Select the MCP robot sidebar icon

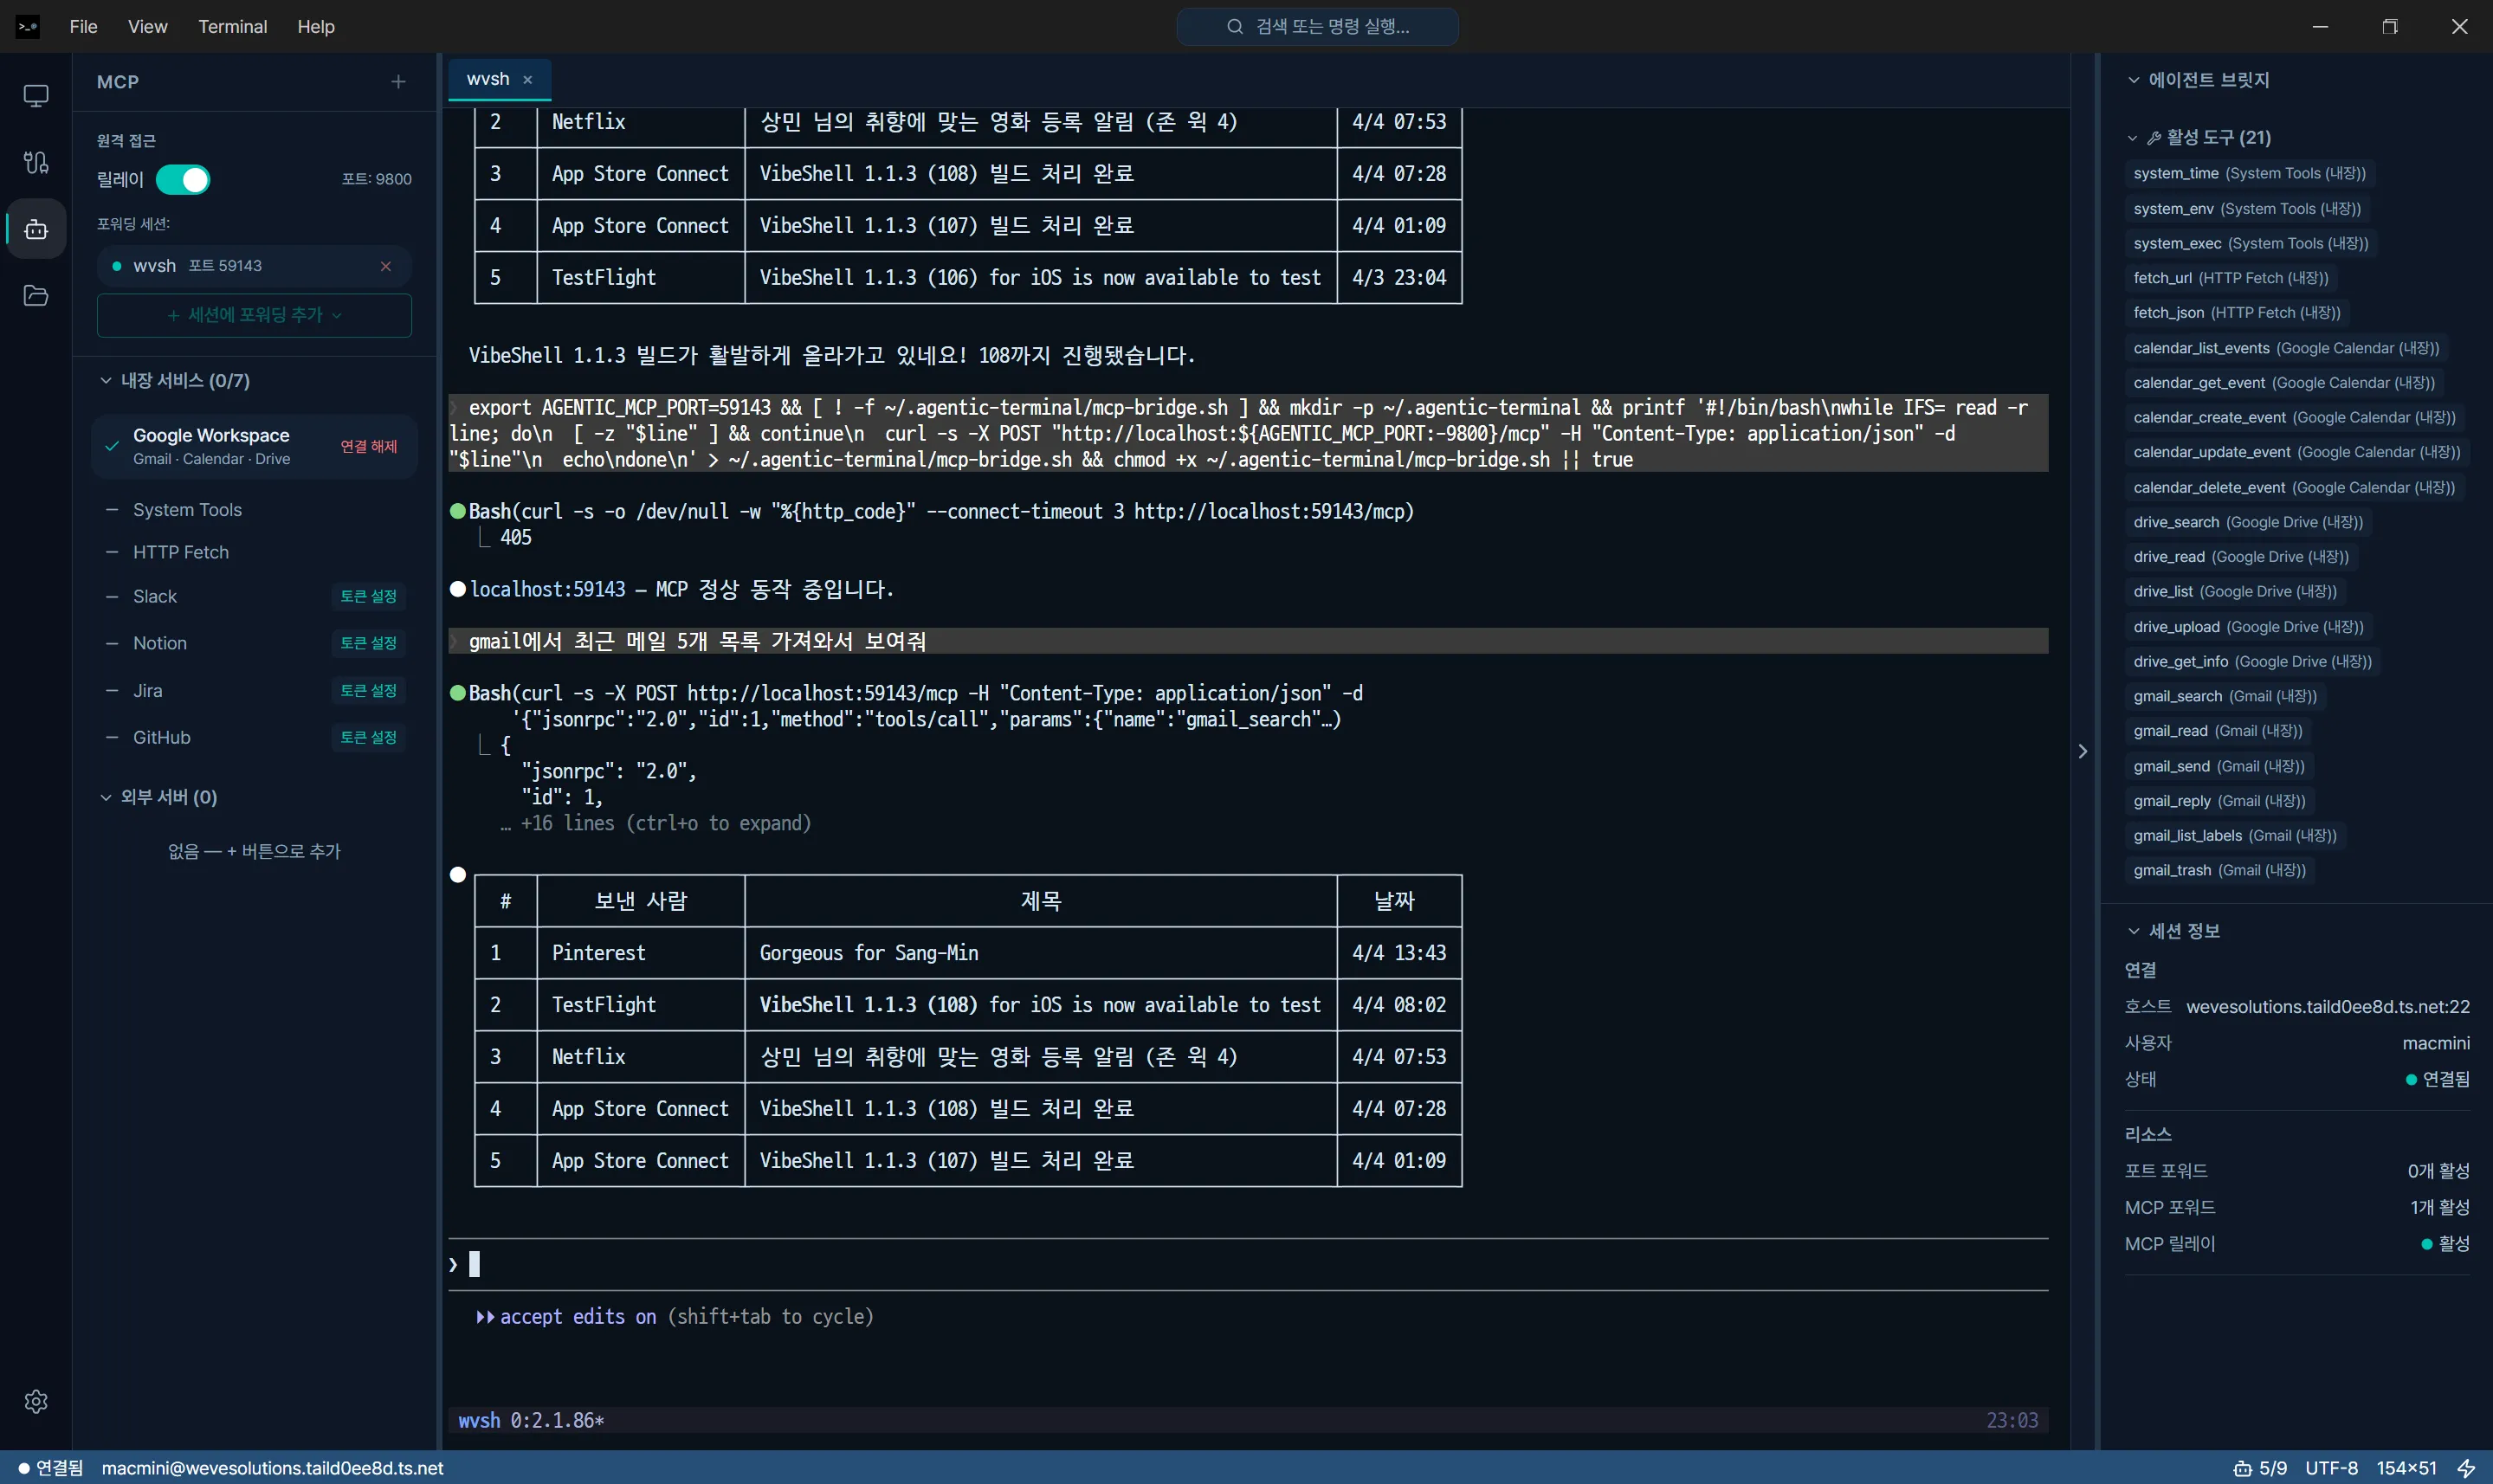(x=36, y=229)
